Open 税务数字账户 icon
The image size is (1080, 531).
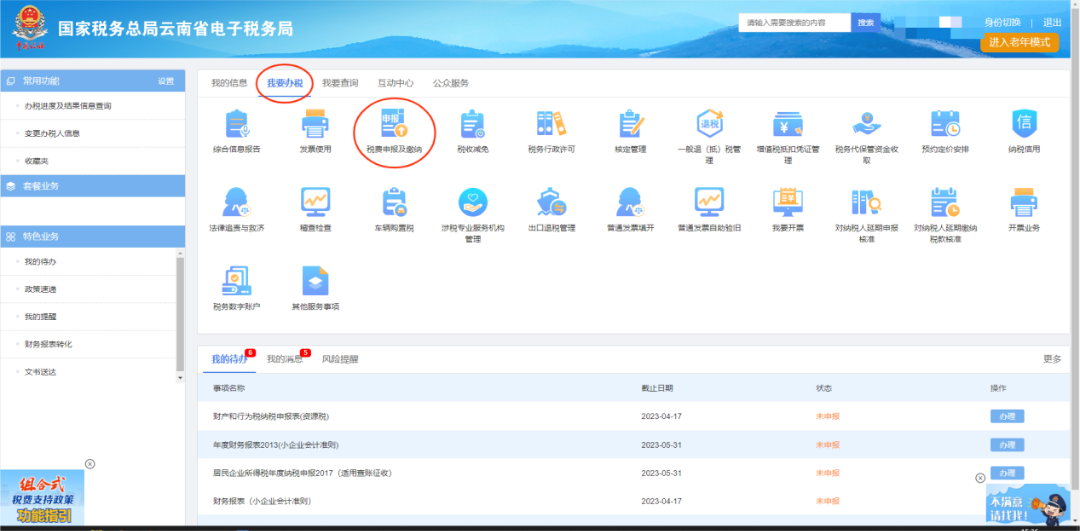pyautogui.click(x=237, y=280)
